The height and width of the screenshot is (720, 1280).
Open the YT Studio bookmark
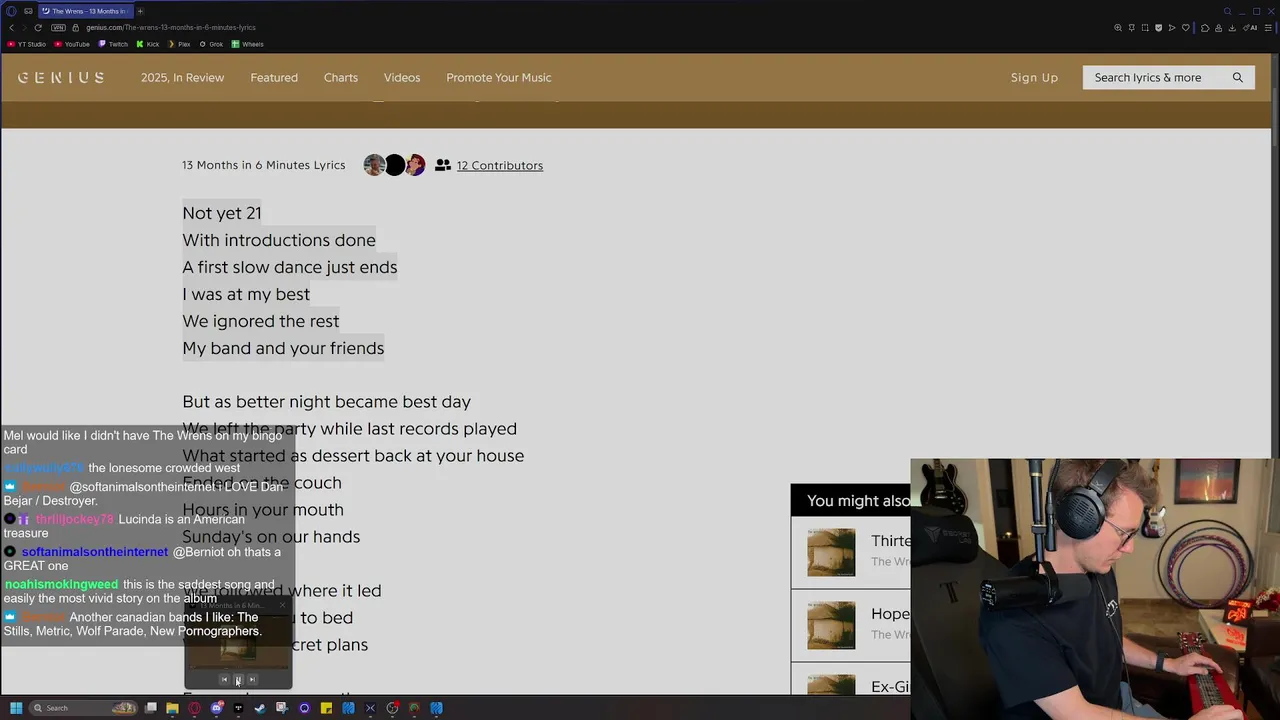point(26,44)
